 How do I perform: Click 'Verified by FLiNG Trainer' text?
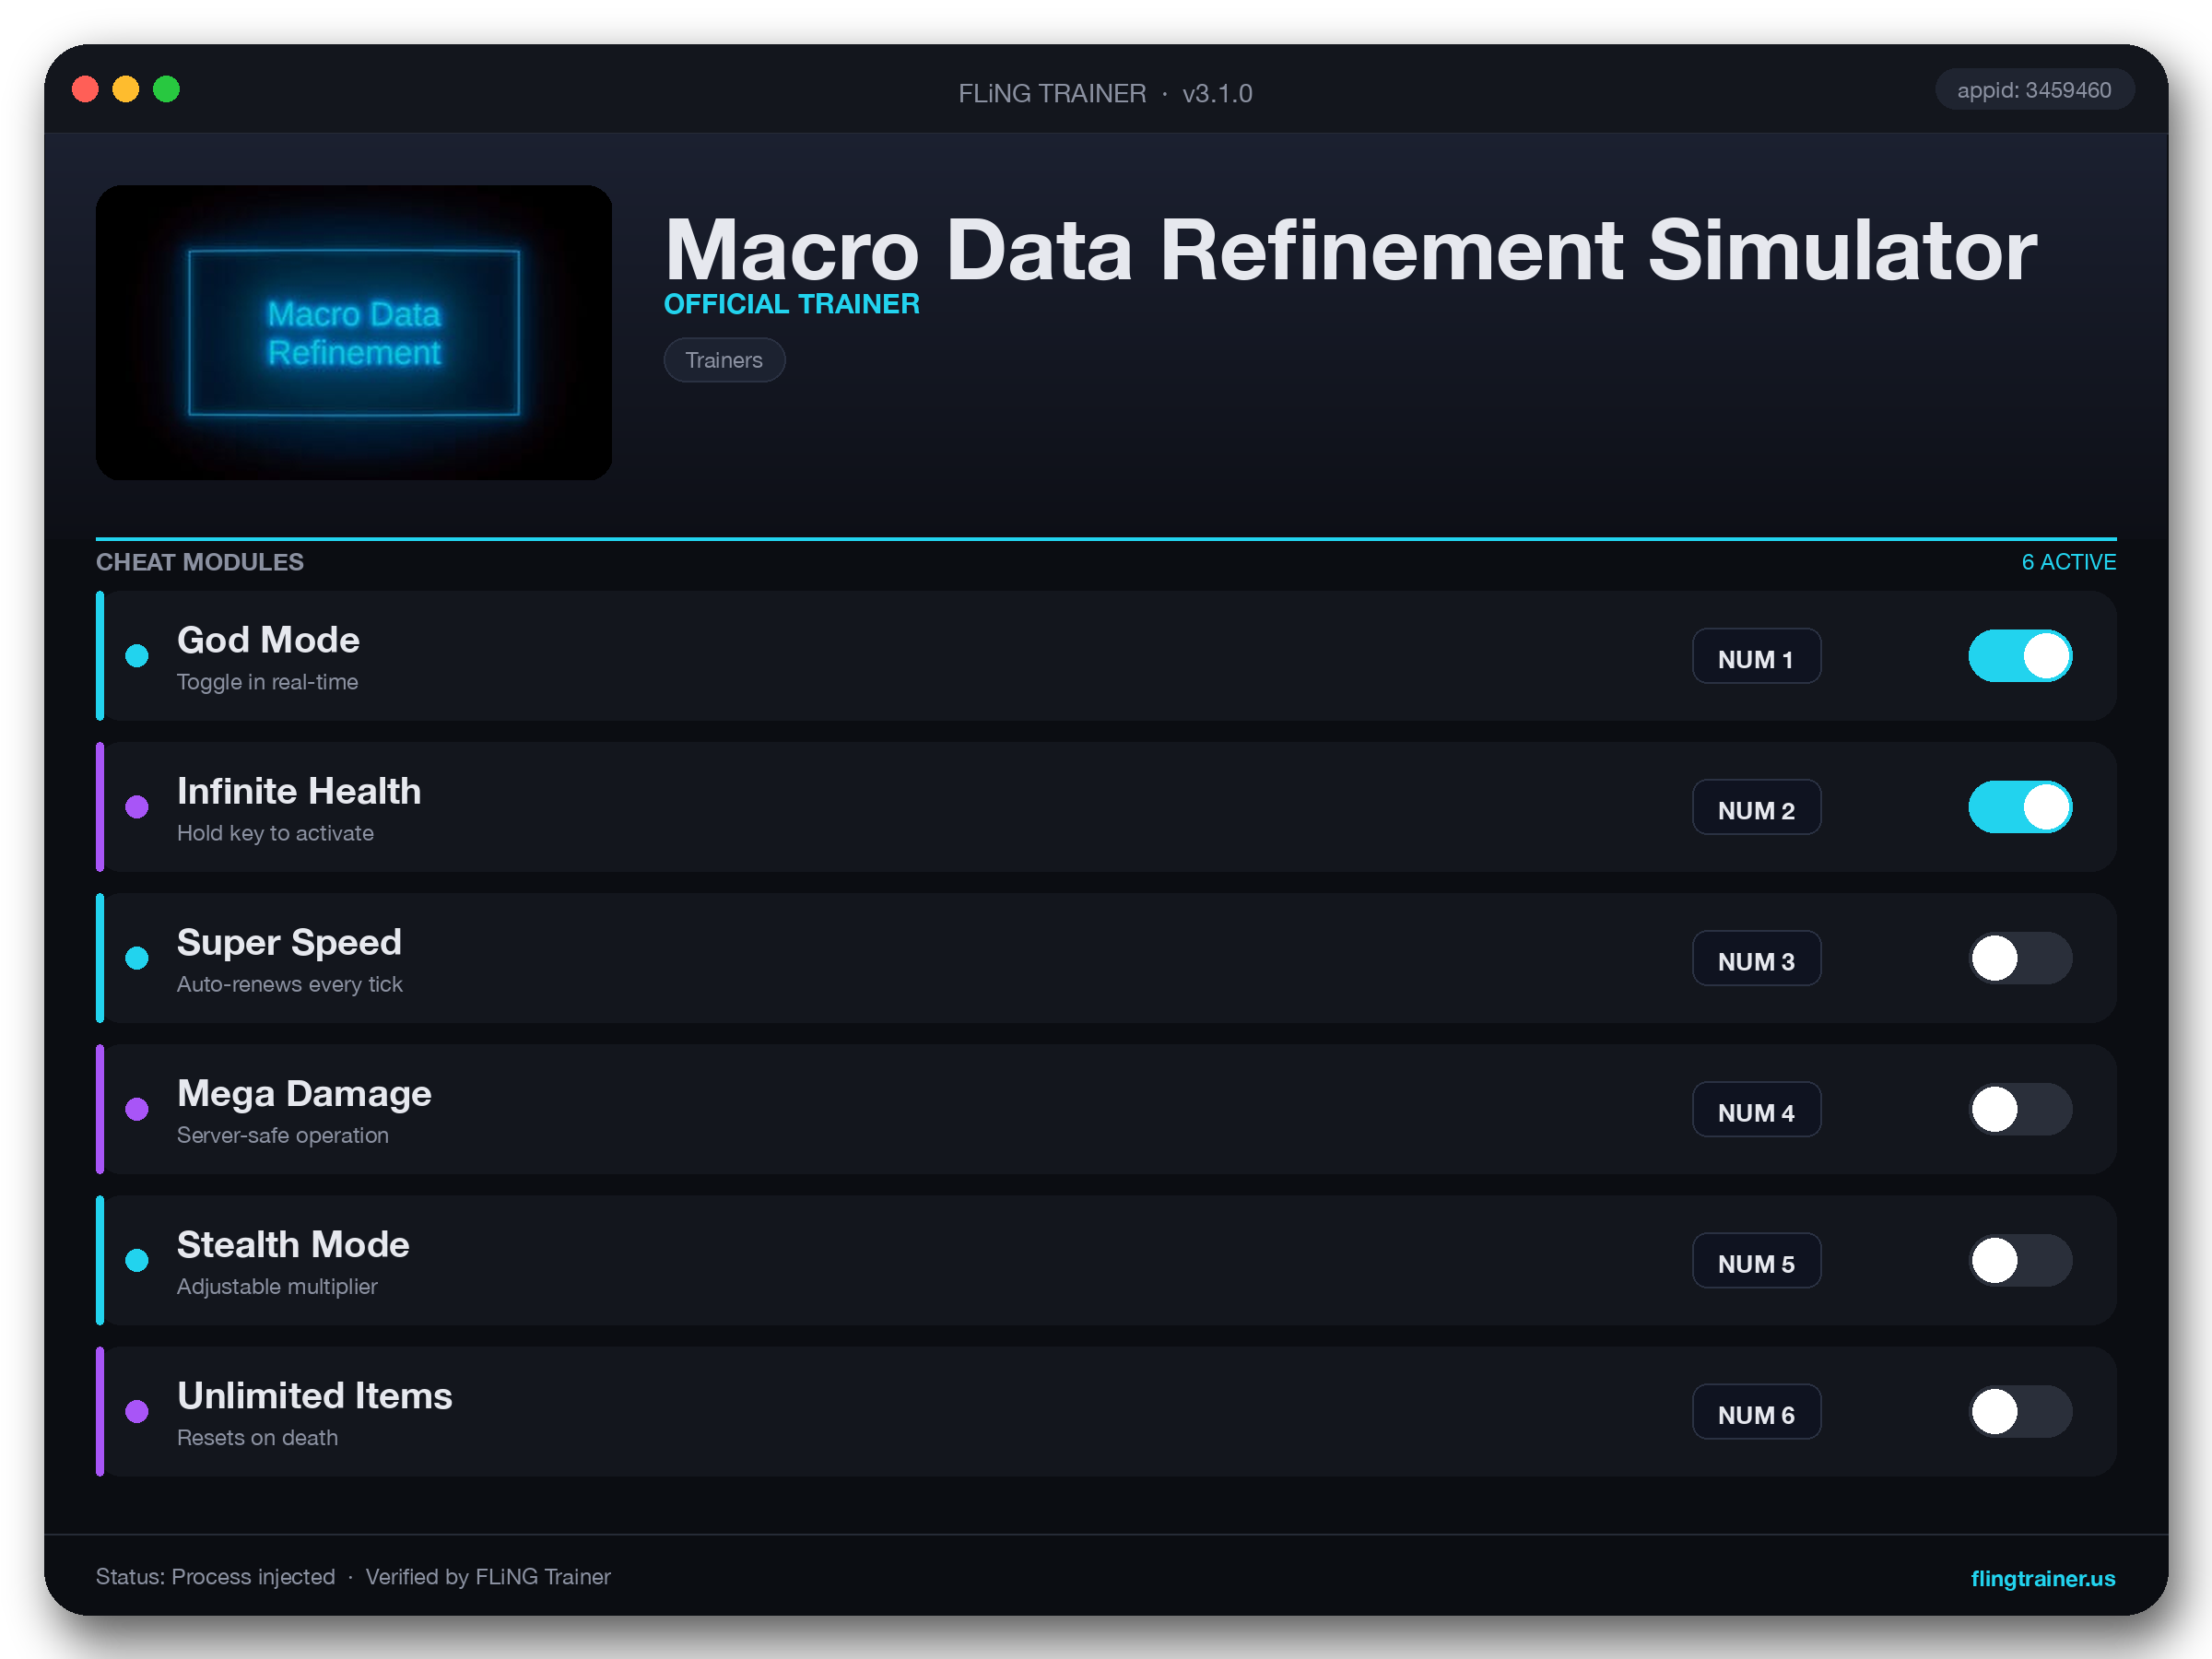488,1577
